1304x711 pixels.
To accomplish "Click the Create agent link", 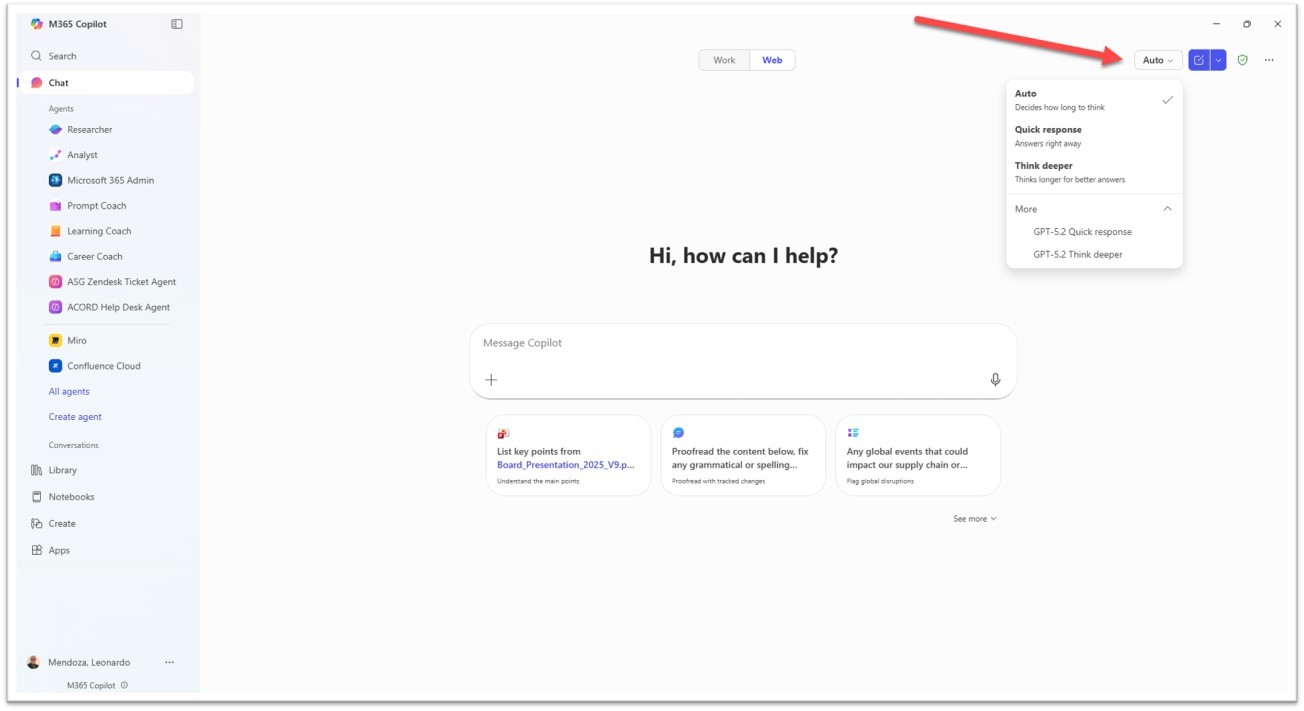I will 75,417.
